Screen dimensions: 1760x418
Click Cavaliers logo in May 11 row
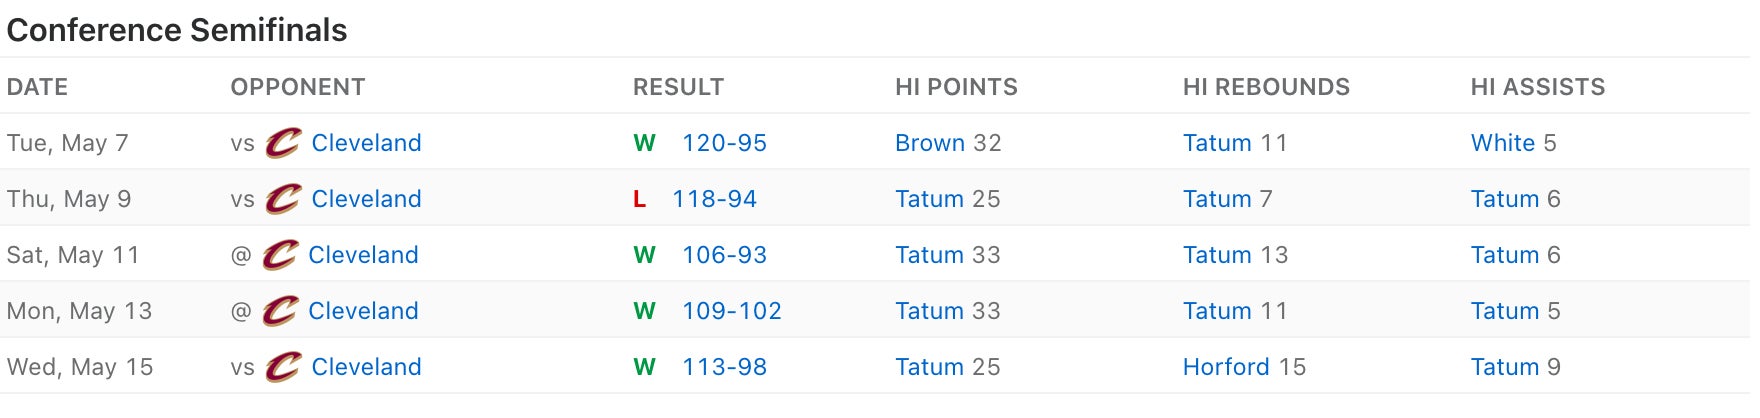tap(280, 255)
